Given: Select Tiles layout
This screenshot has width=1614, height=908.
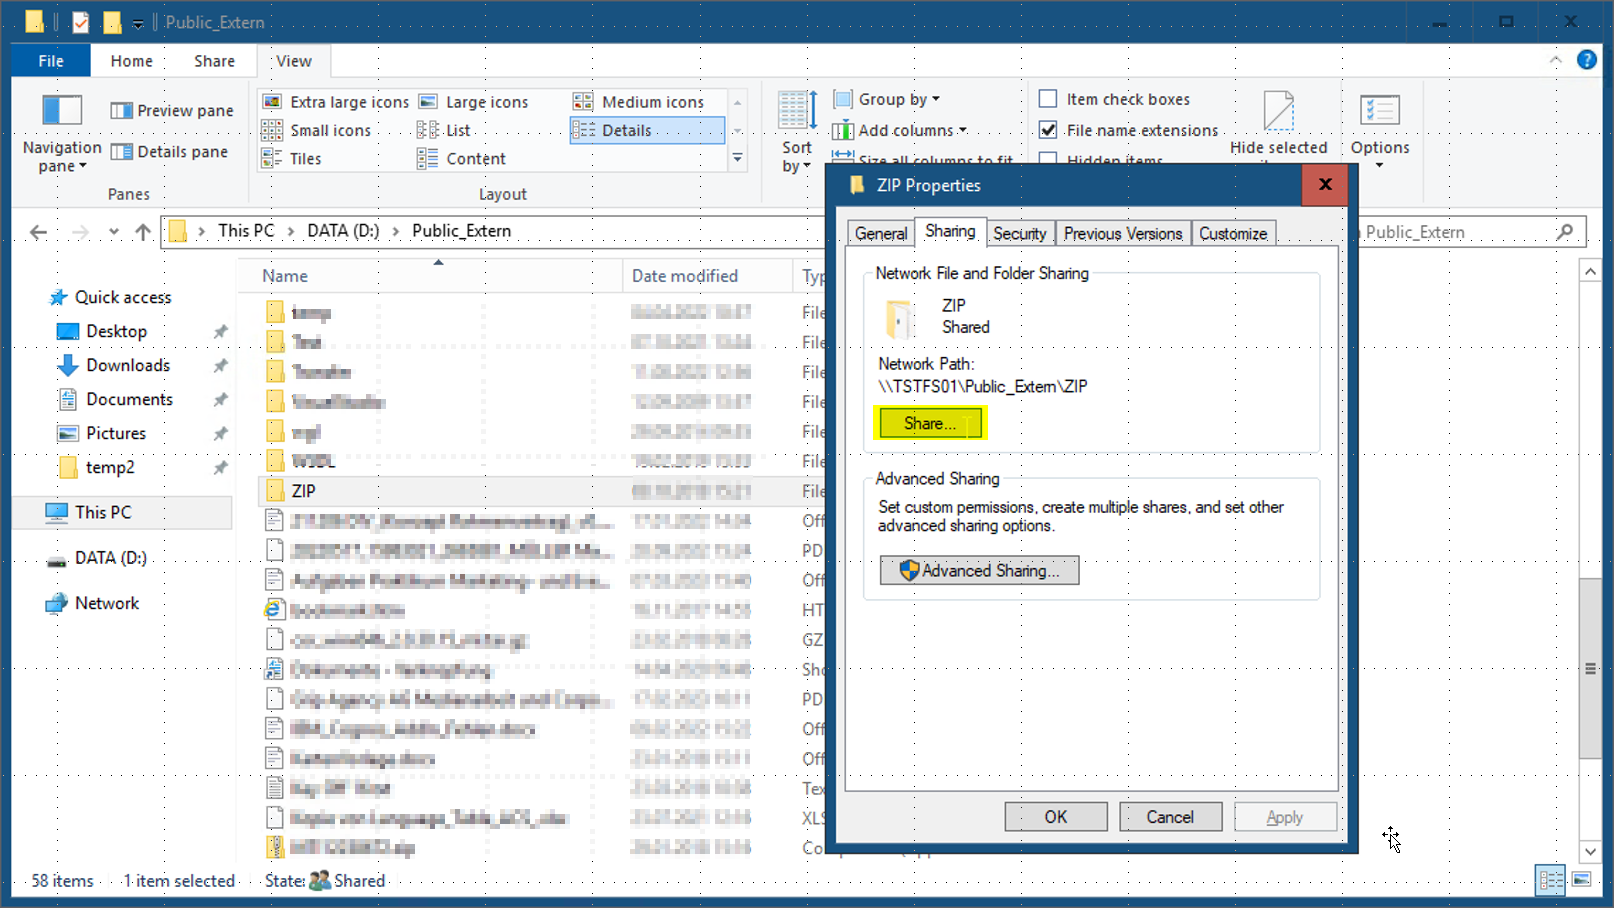Looking at the screenshot, I should 292,158.
